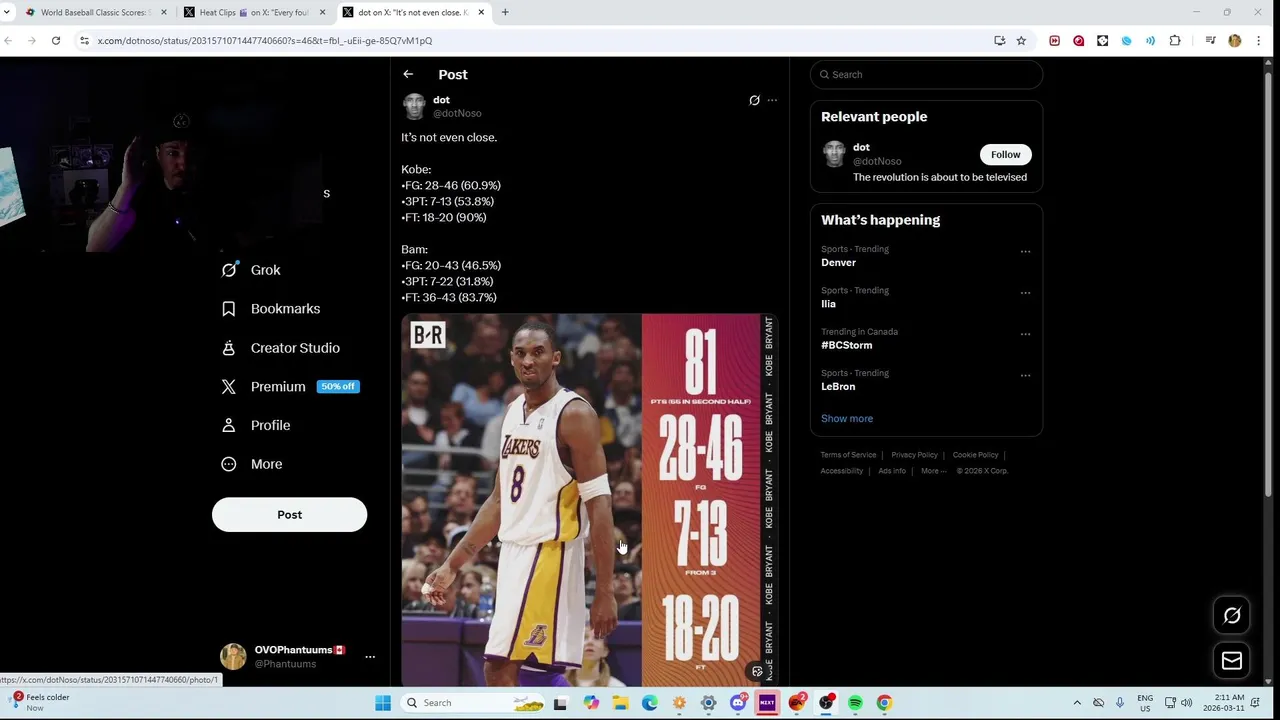Expand the footer More options
Image resolution: width=1280 pixels, height=720 pixels.
[932, 471]
